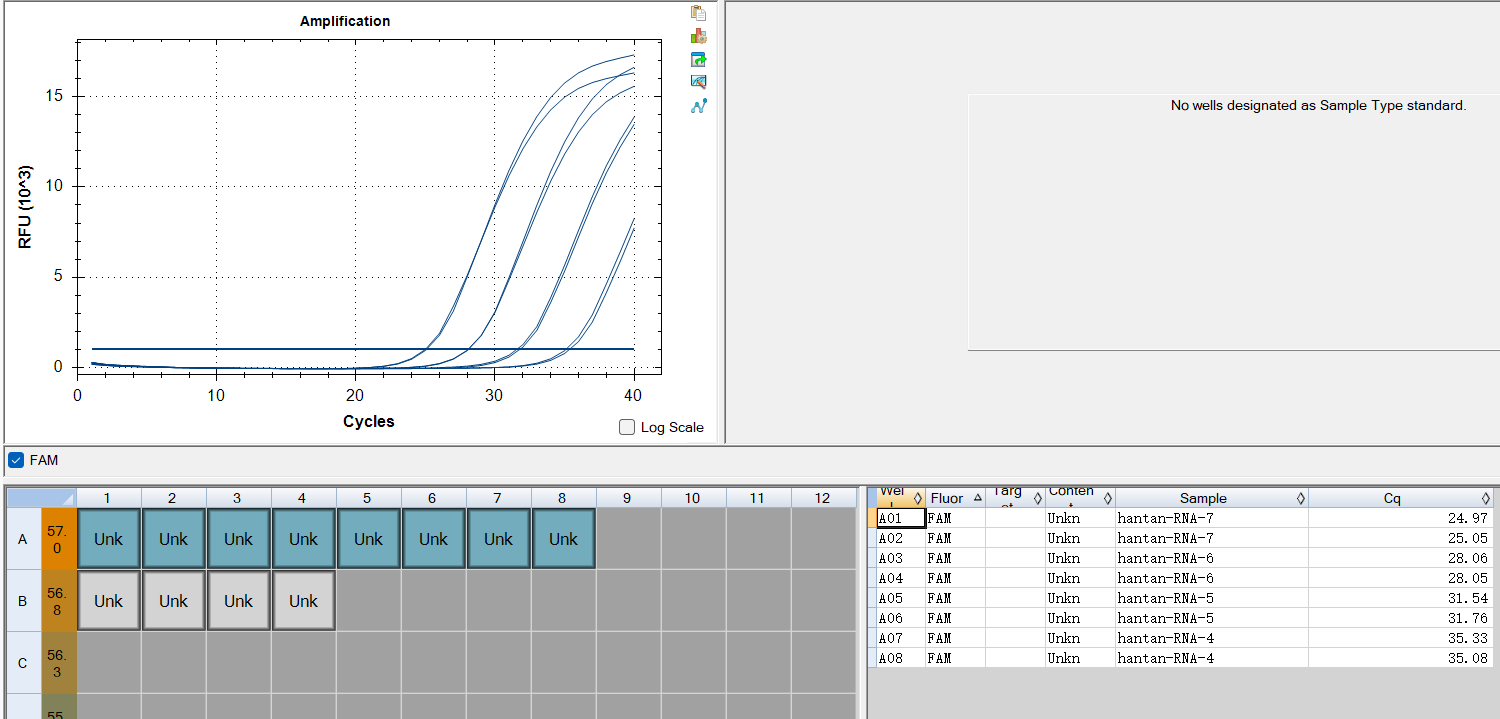Click well cell A03 in table
Viewport: 1500px width, 719px height.
tap(901, 558)
